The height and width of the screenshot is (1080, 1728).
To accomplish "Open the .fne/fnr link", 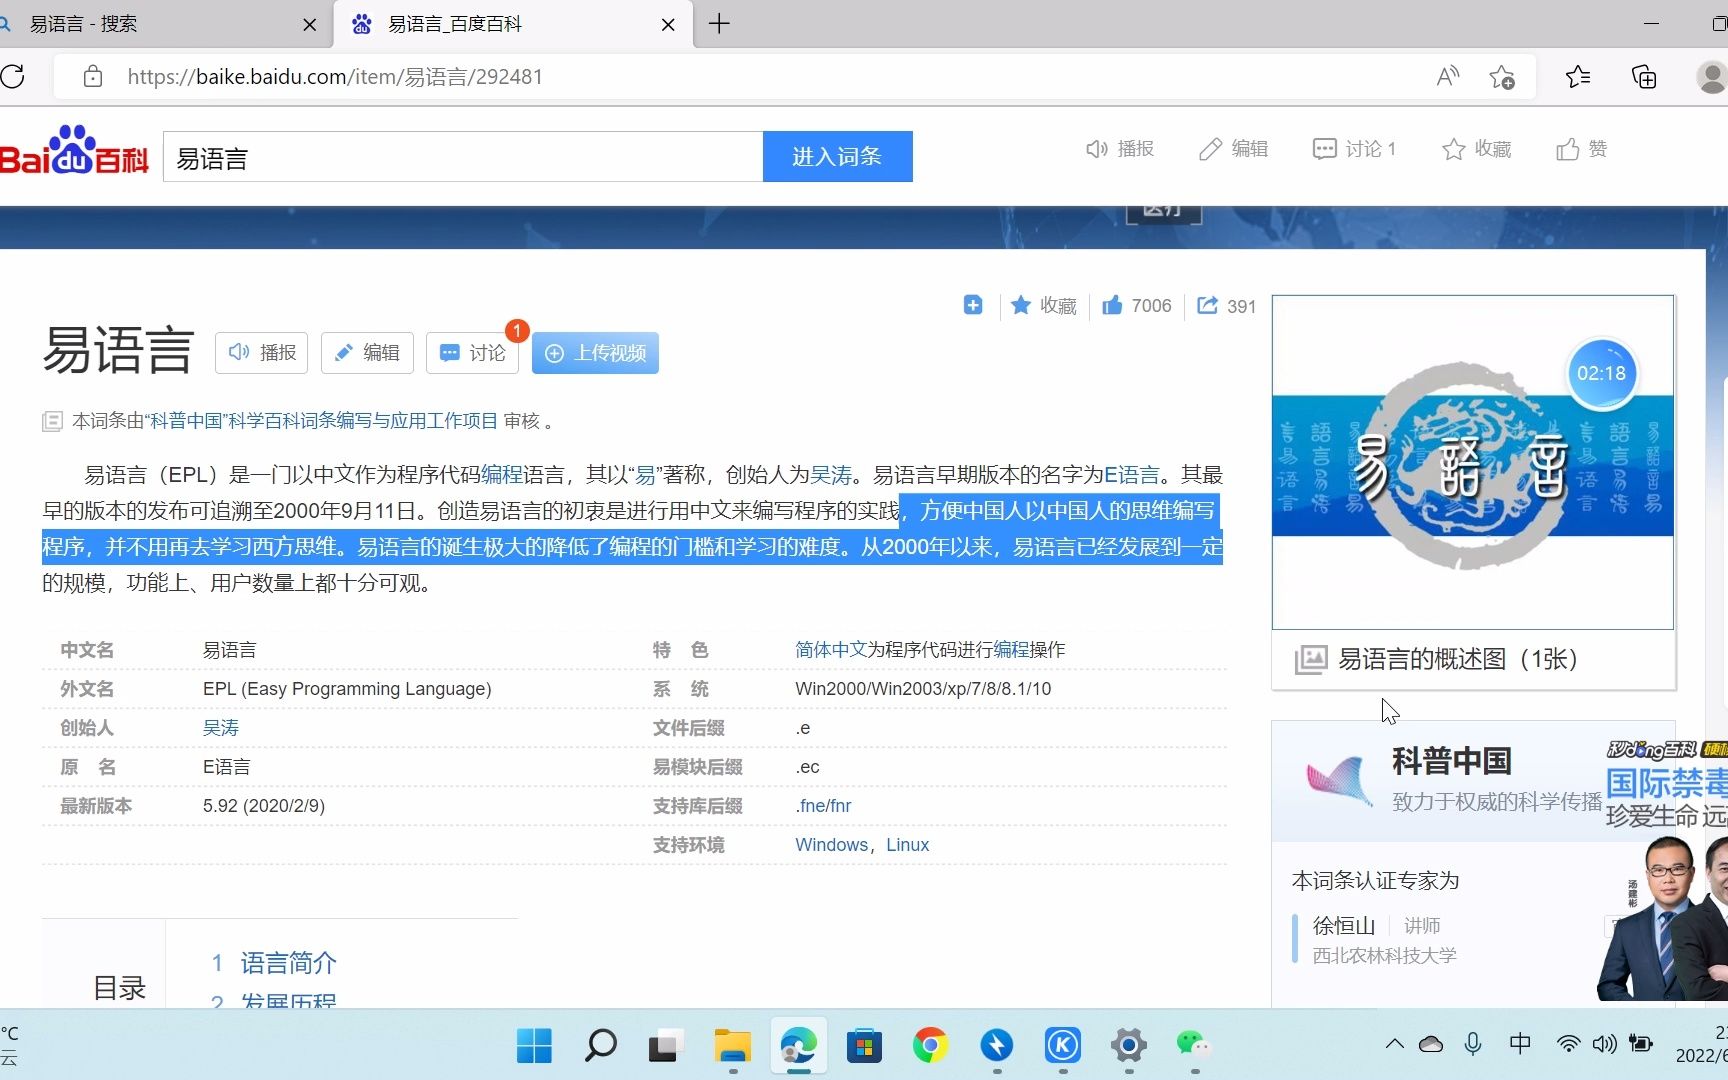I will click(x=824, y=806).
